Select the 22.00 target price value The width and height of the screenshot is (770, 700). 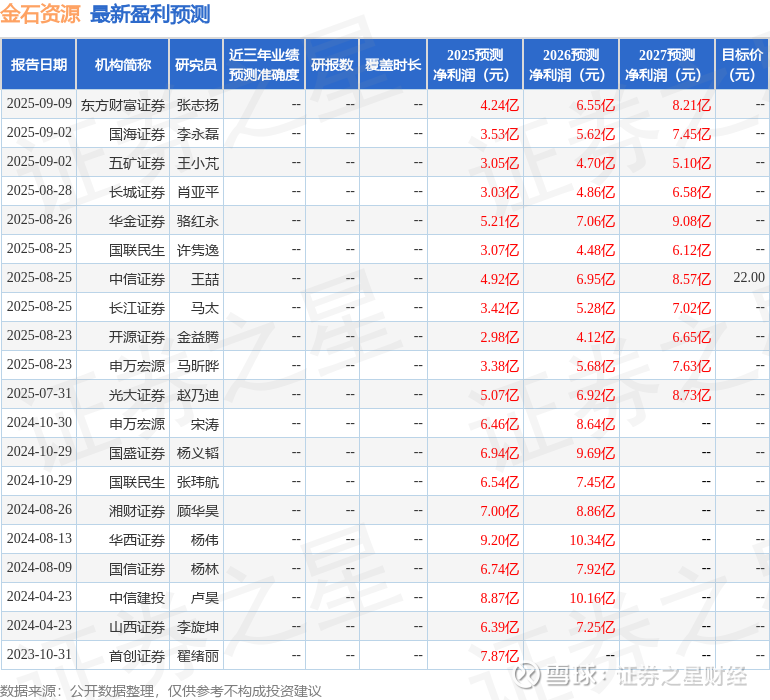(x=749, y=278)
